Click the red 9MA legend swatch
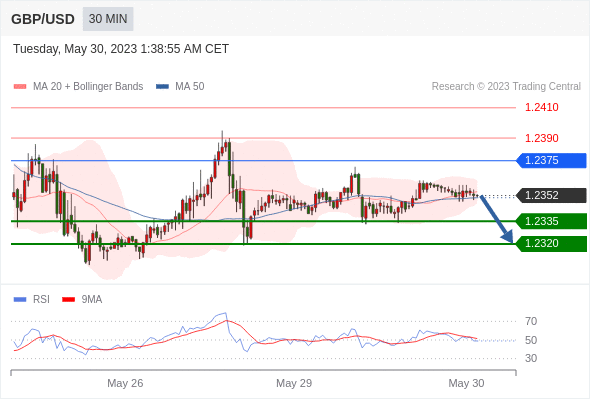590x400 pixels. coord(68,300)
